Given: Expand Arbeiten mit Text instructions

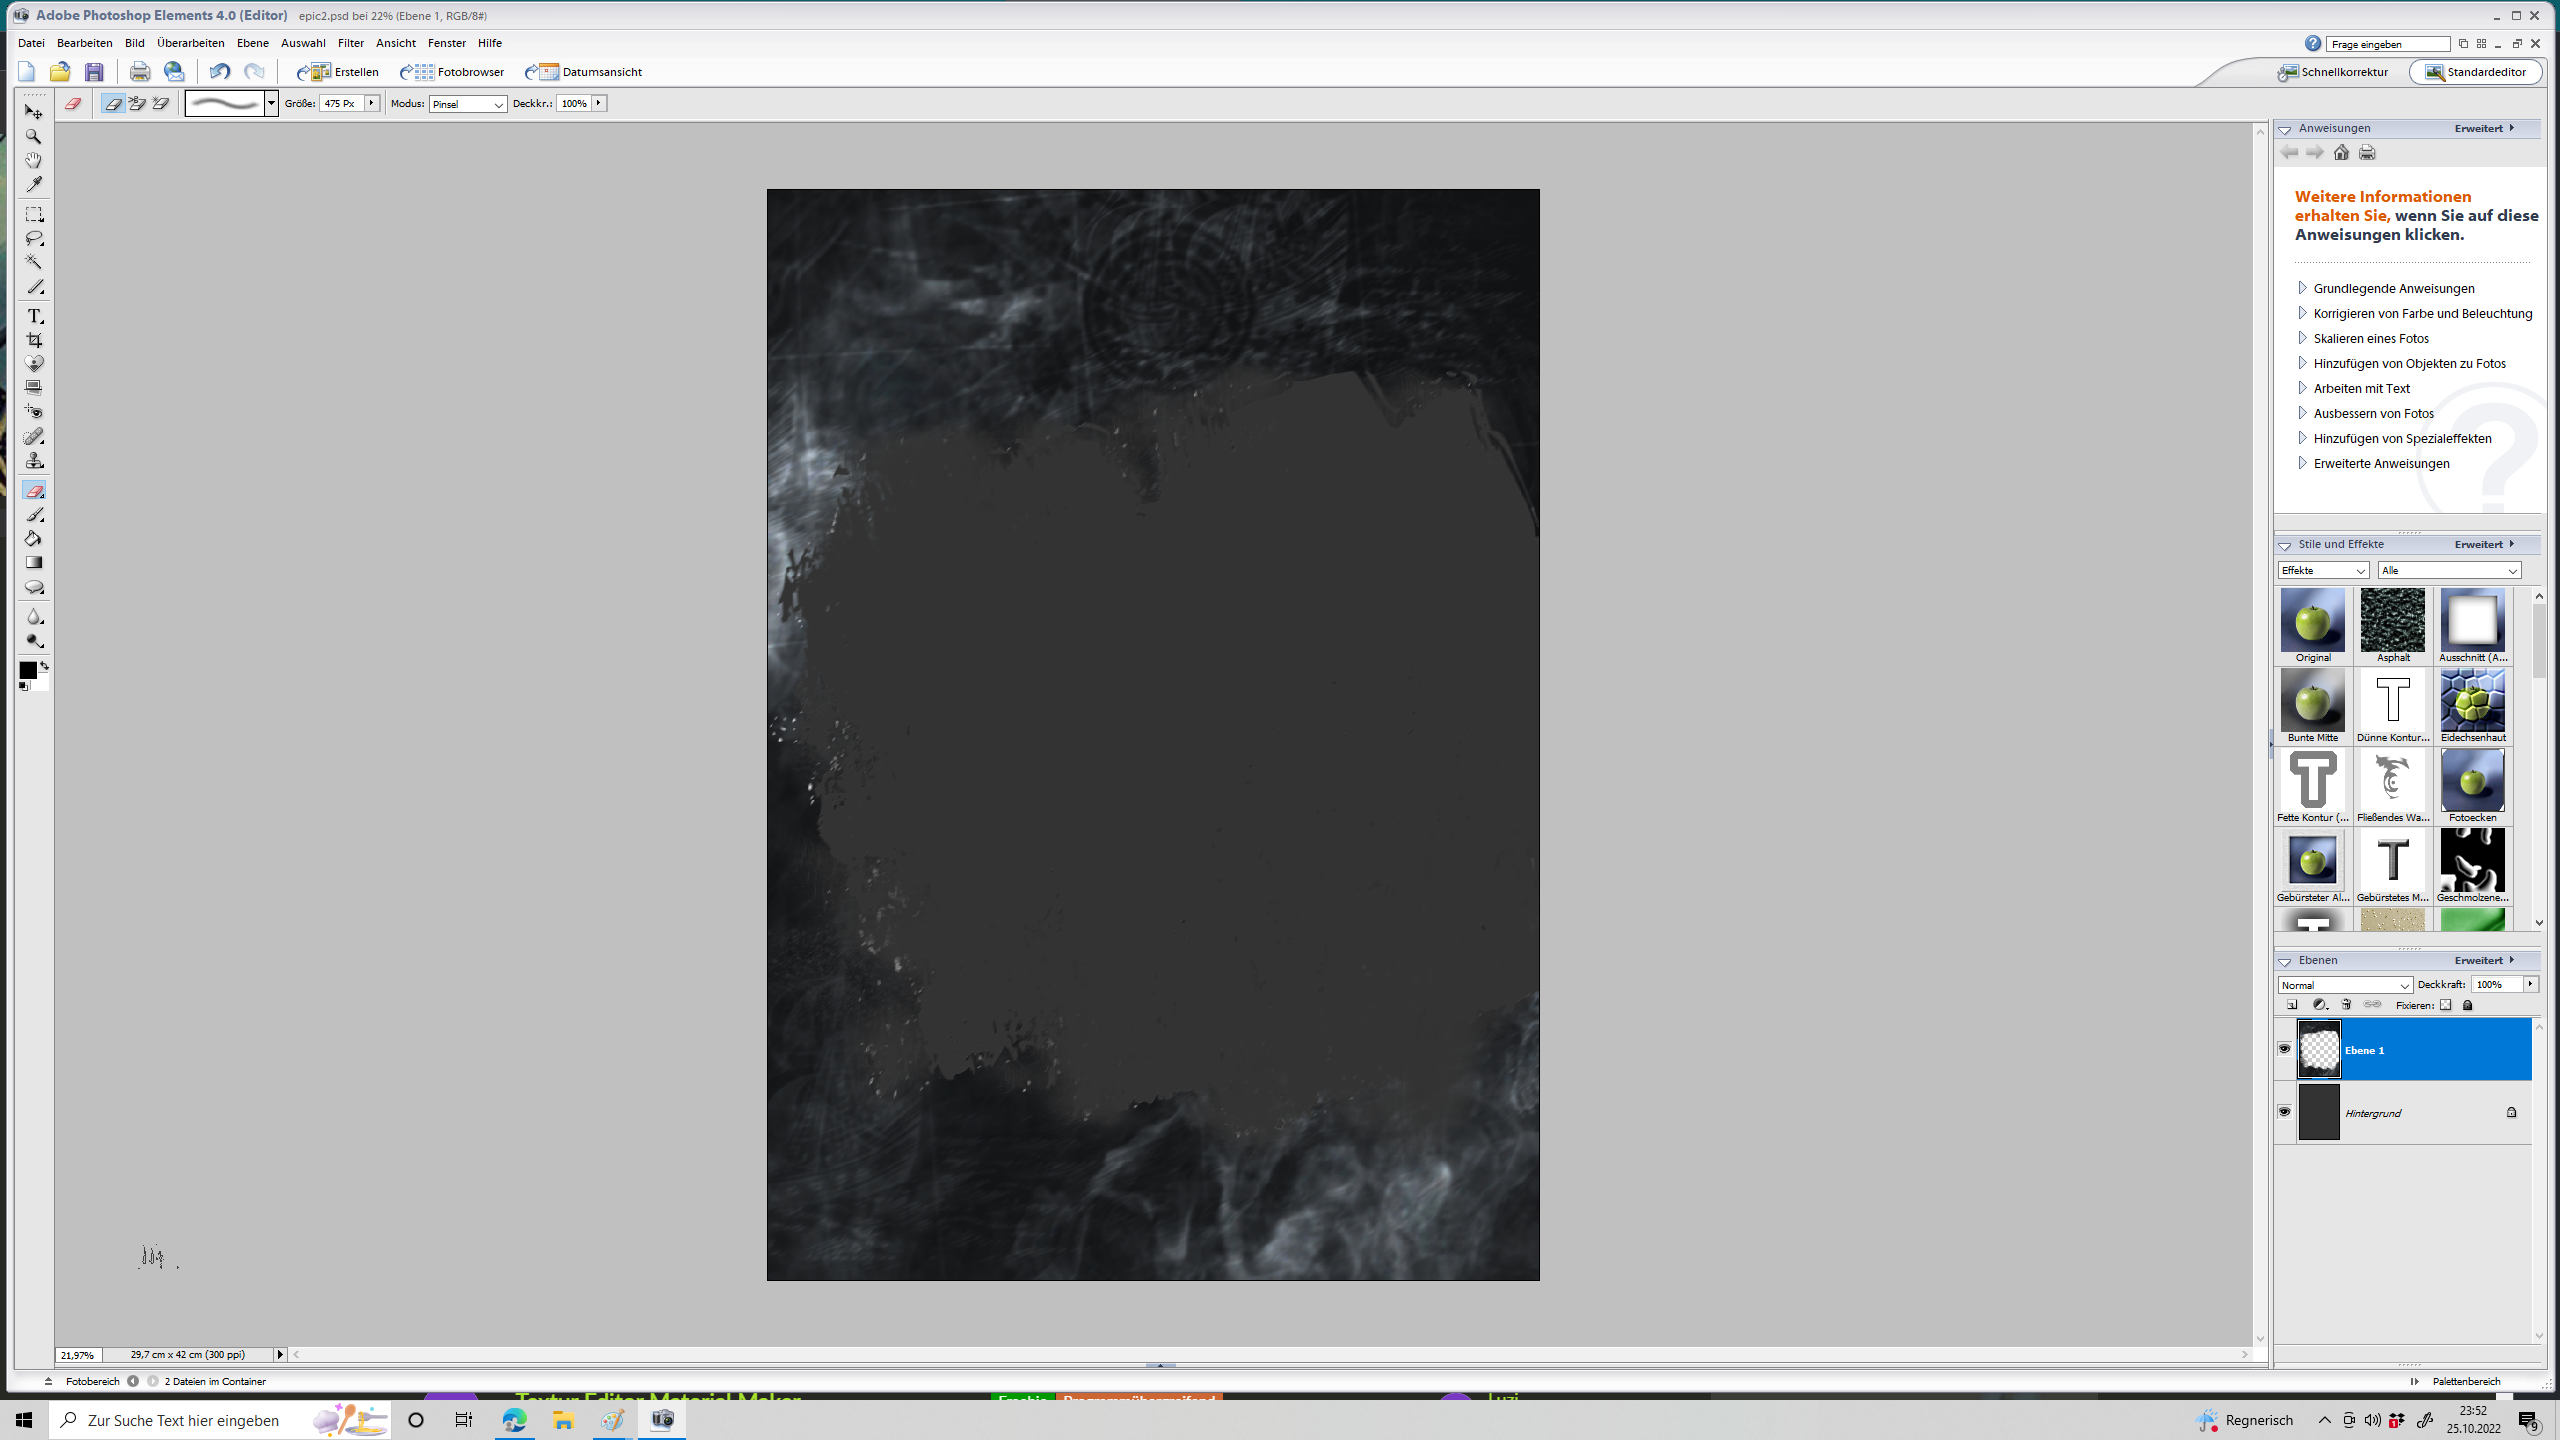Looking at the screenshot, I should [x=2361, y=388].
